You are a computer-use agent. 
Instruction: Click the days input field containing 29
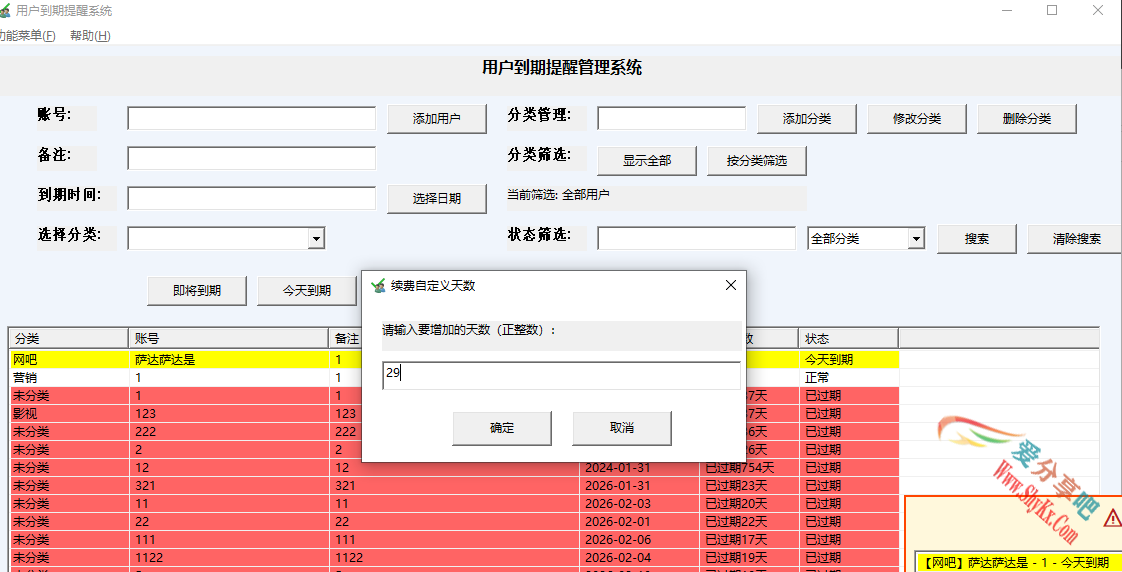pos(561,375)
